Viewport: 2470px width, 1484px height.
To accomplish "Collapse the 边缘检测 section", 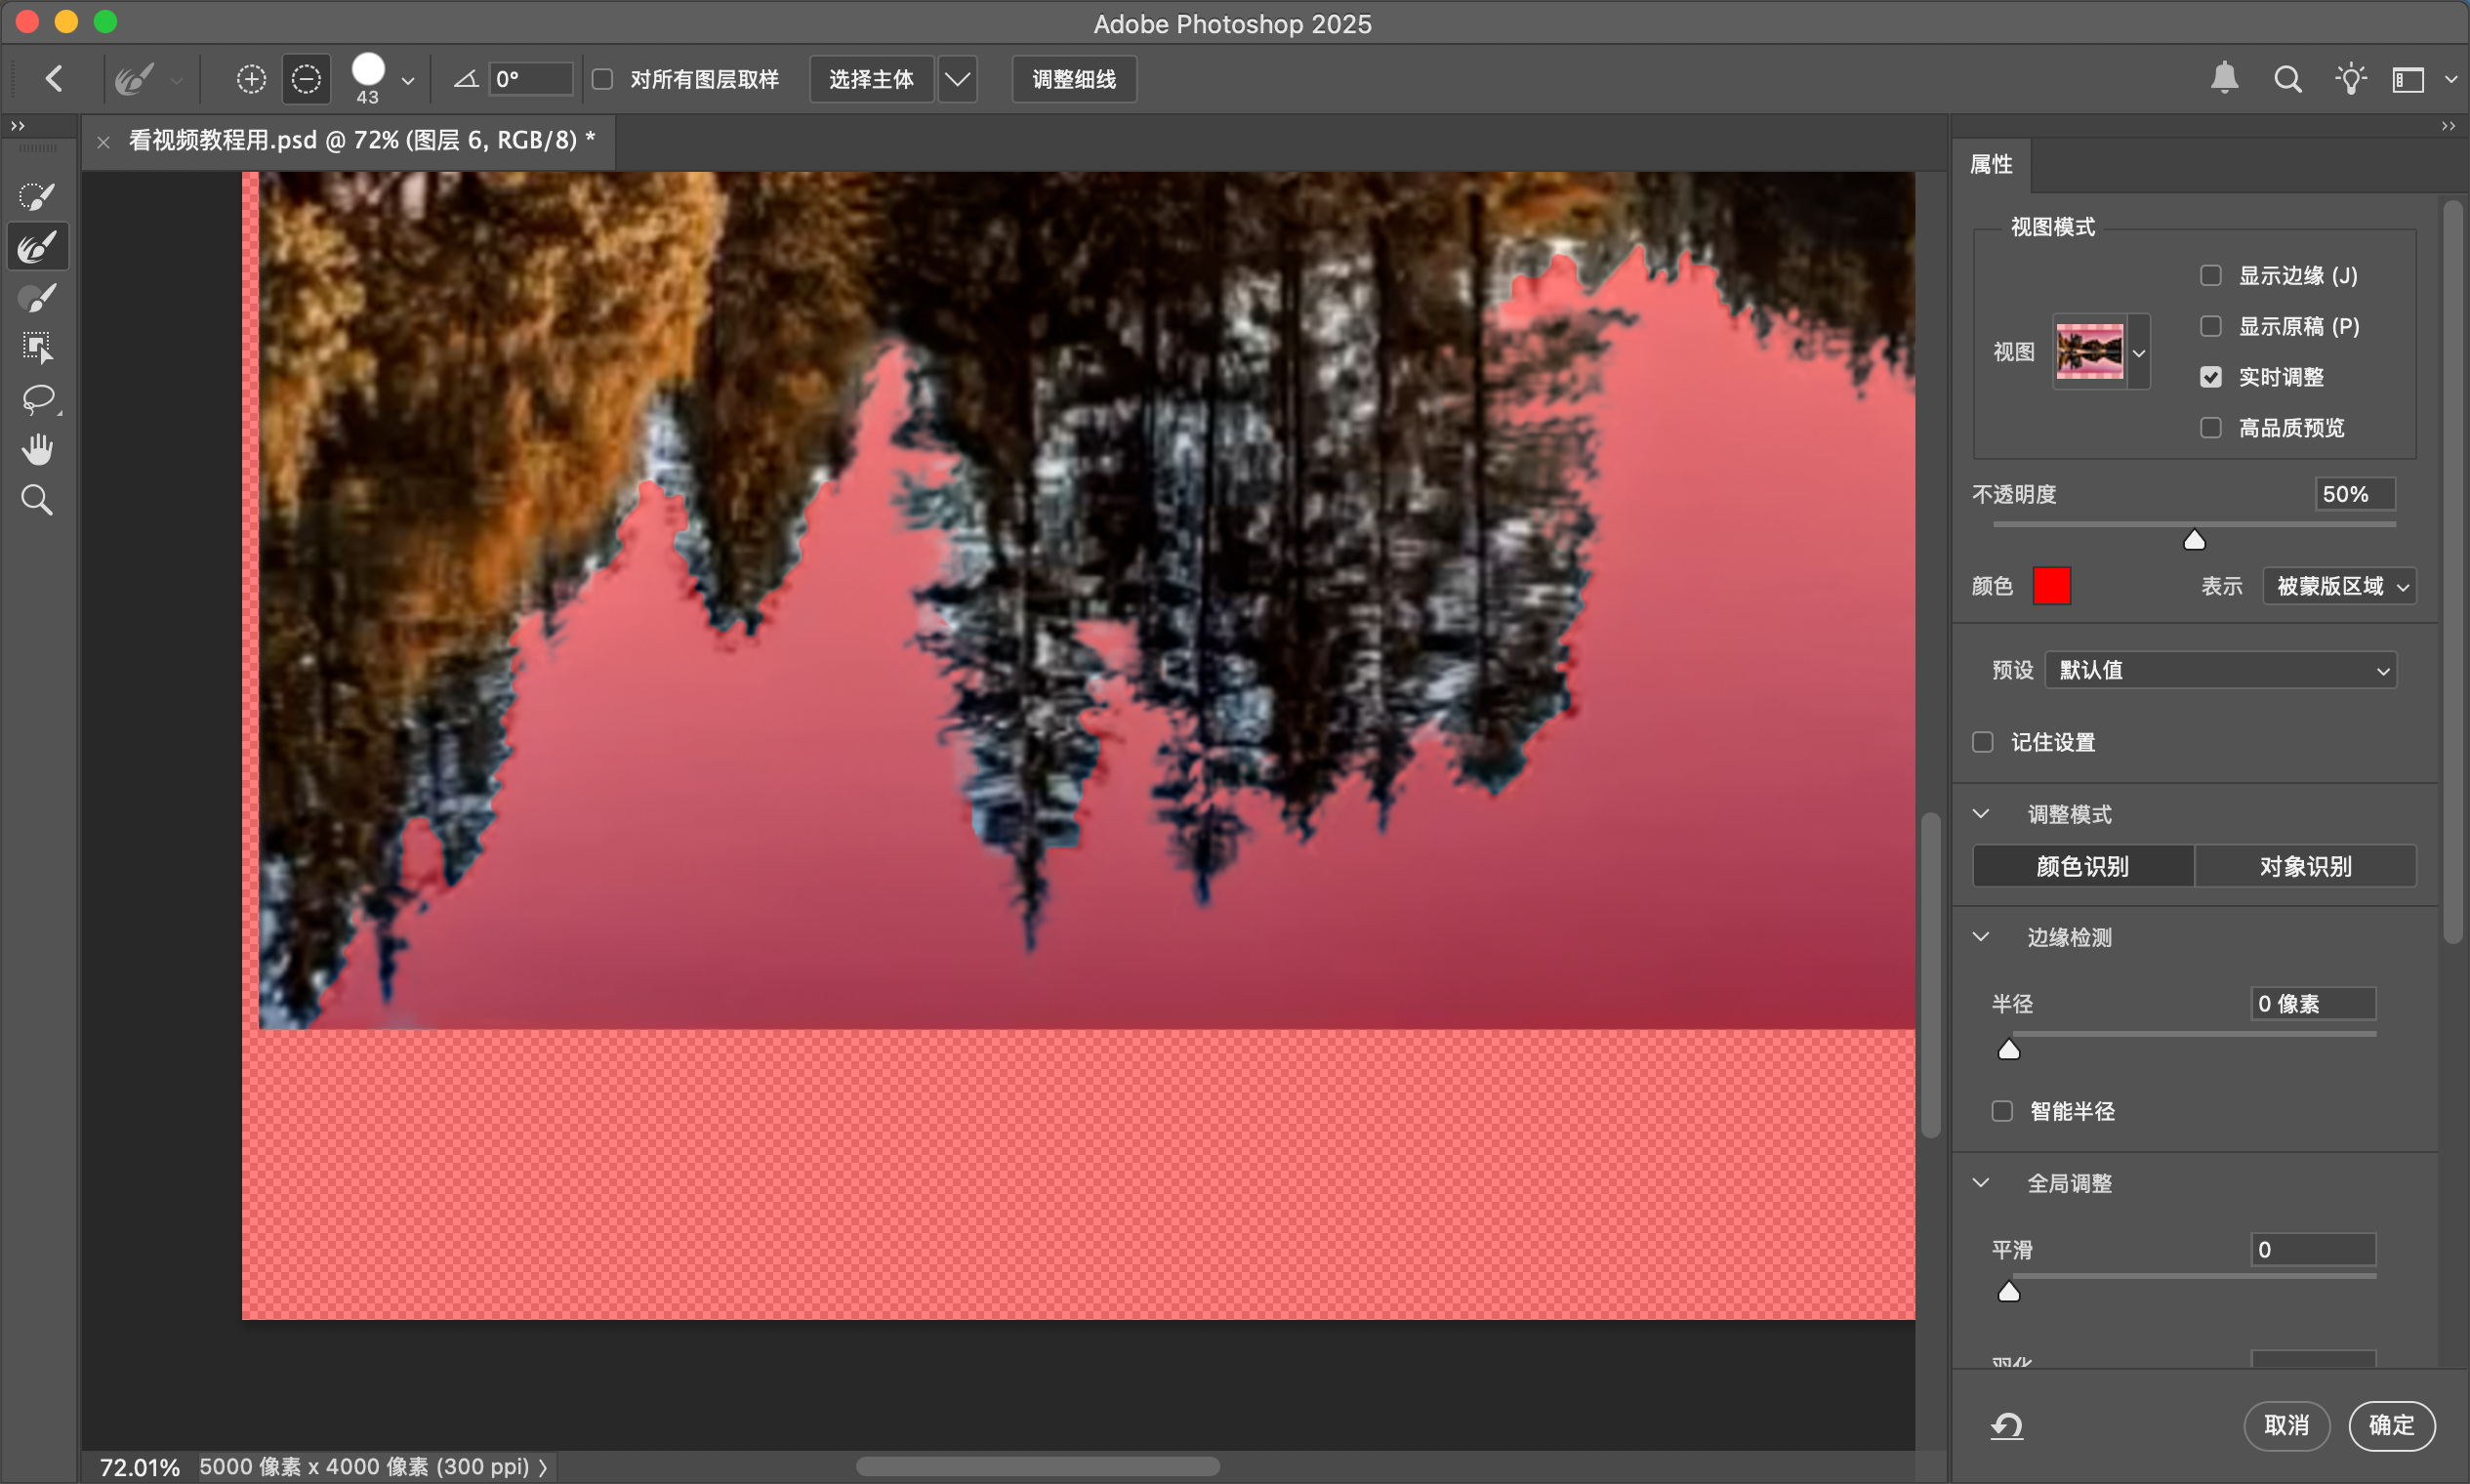I will (x=1981, y=937).
